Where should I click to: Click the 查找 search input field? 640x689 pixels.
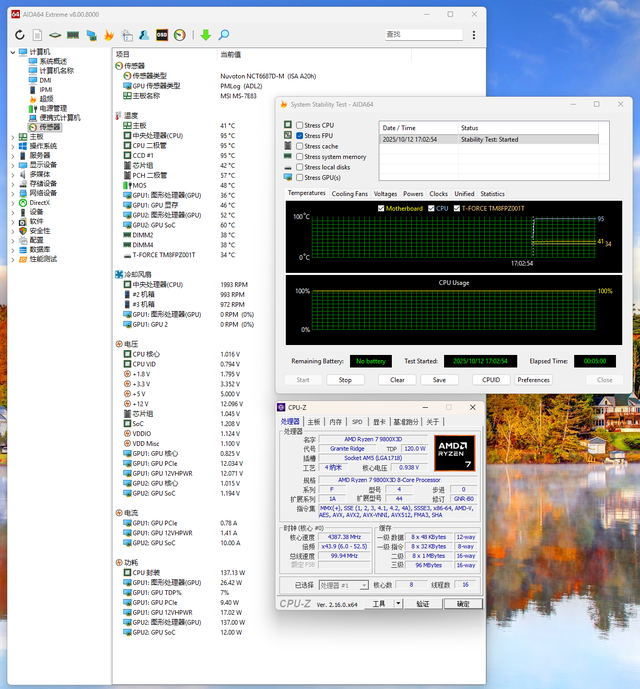pos(424,34)
